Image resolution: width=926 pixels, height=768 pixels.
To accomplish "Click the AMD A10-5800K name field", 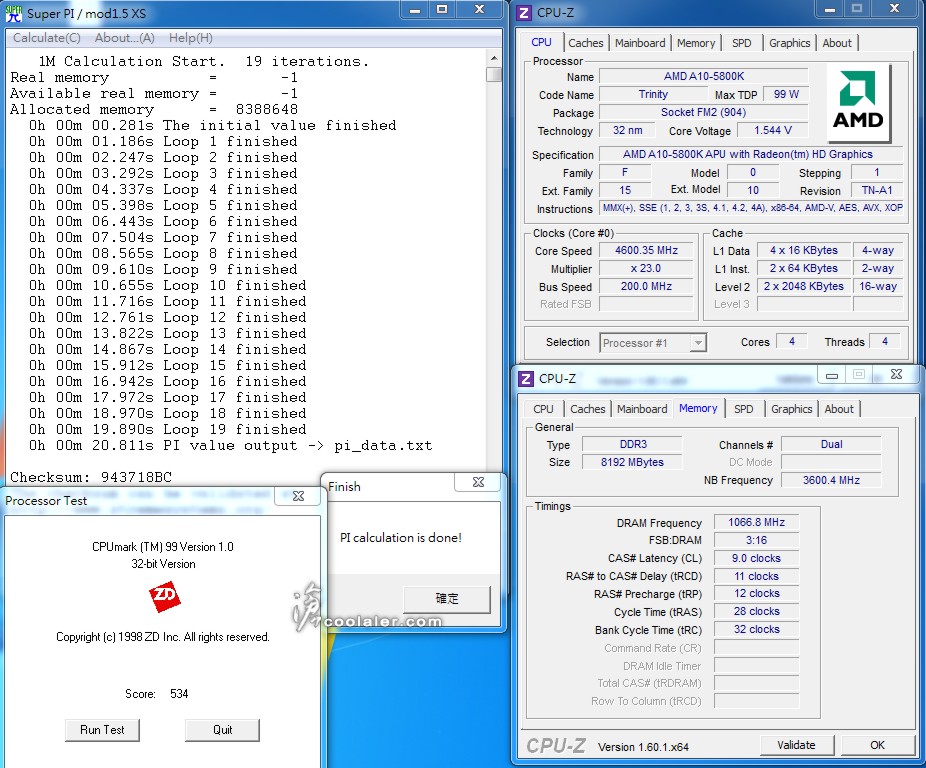I will coord(703,76).
